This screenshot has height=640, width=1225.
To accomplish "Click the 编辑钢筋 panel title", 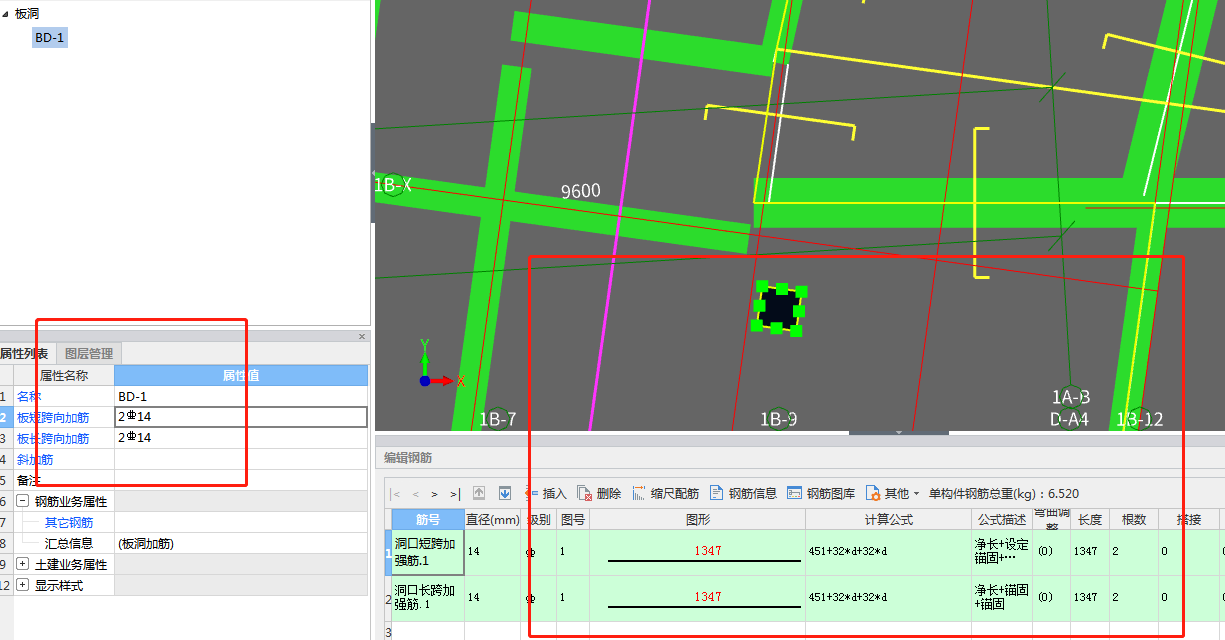I will pyautogui.click(x=408, y=458).
